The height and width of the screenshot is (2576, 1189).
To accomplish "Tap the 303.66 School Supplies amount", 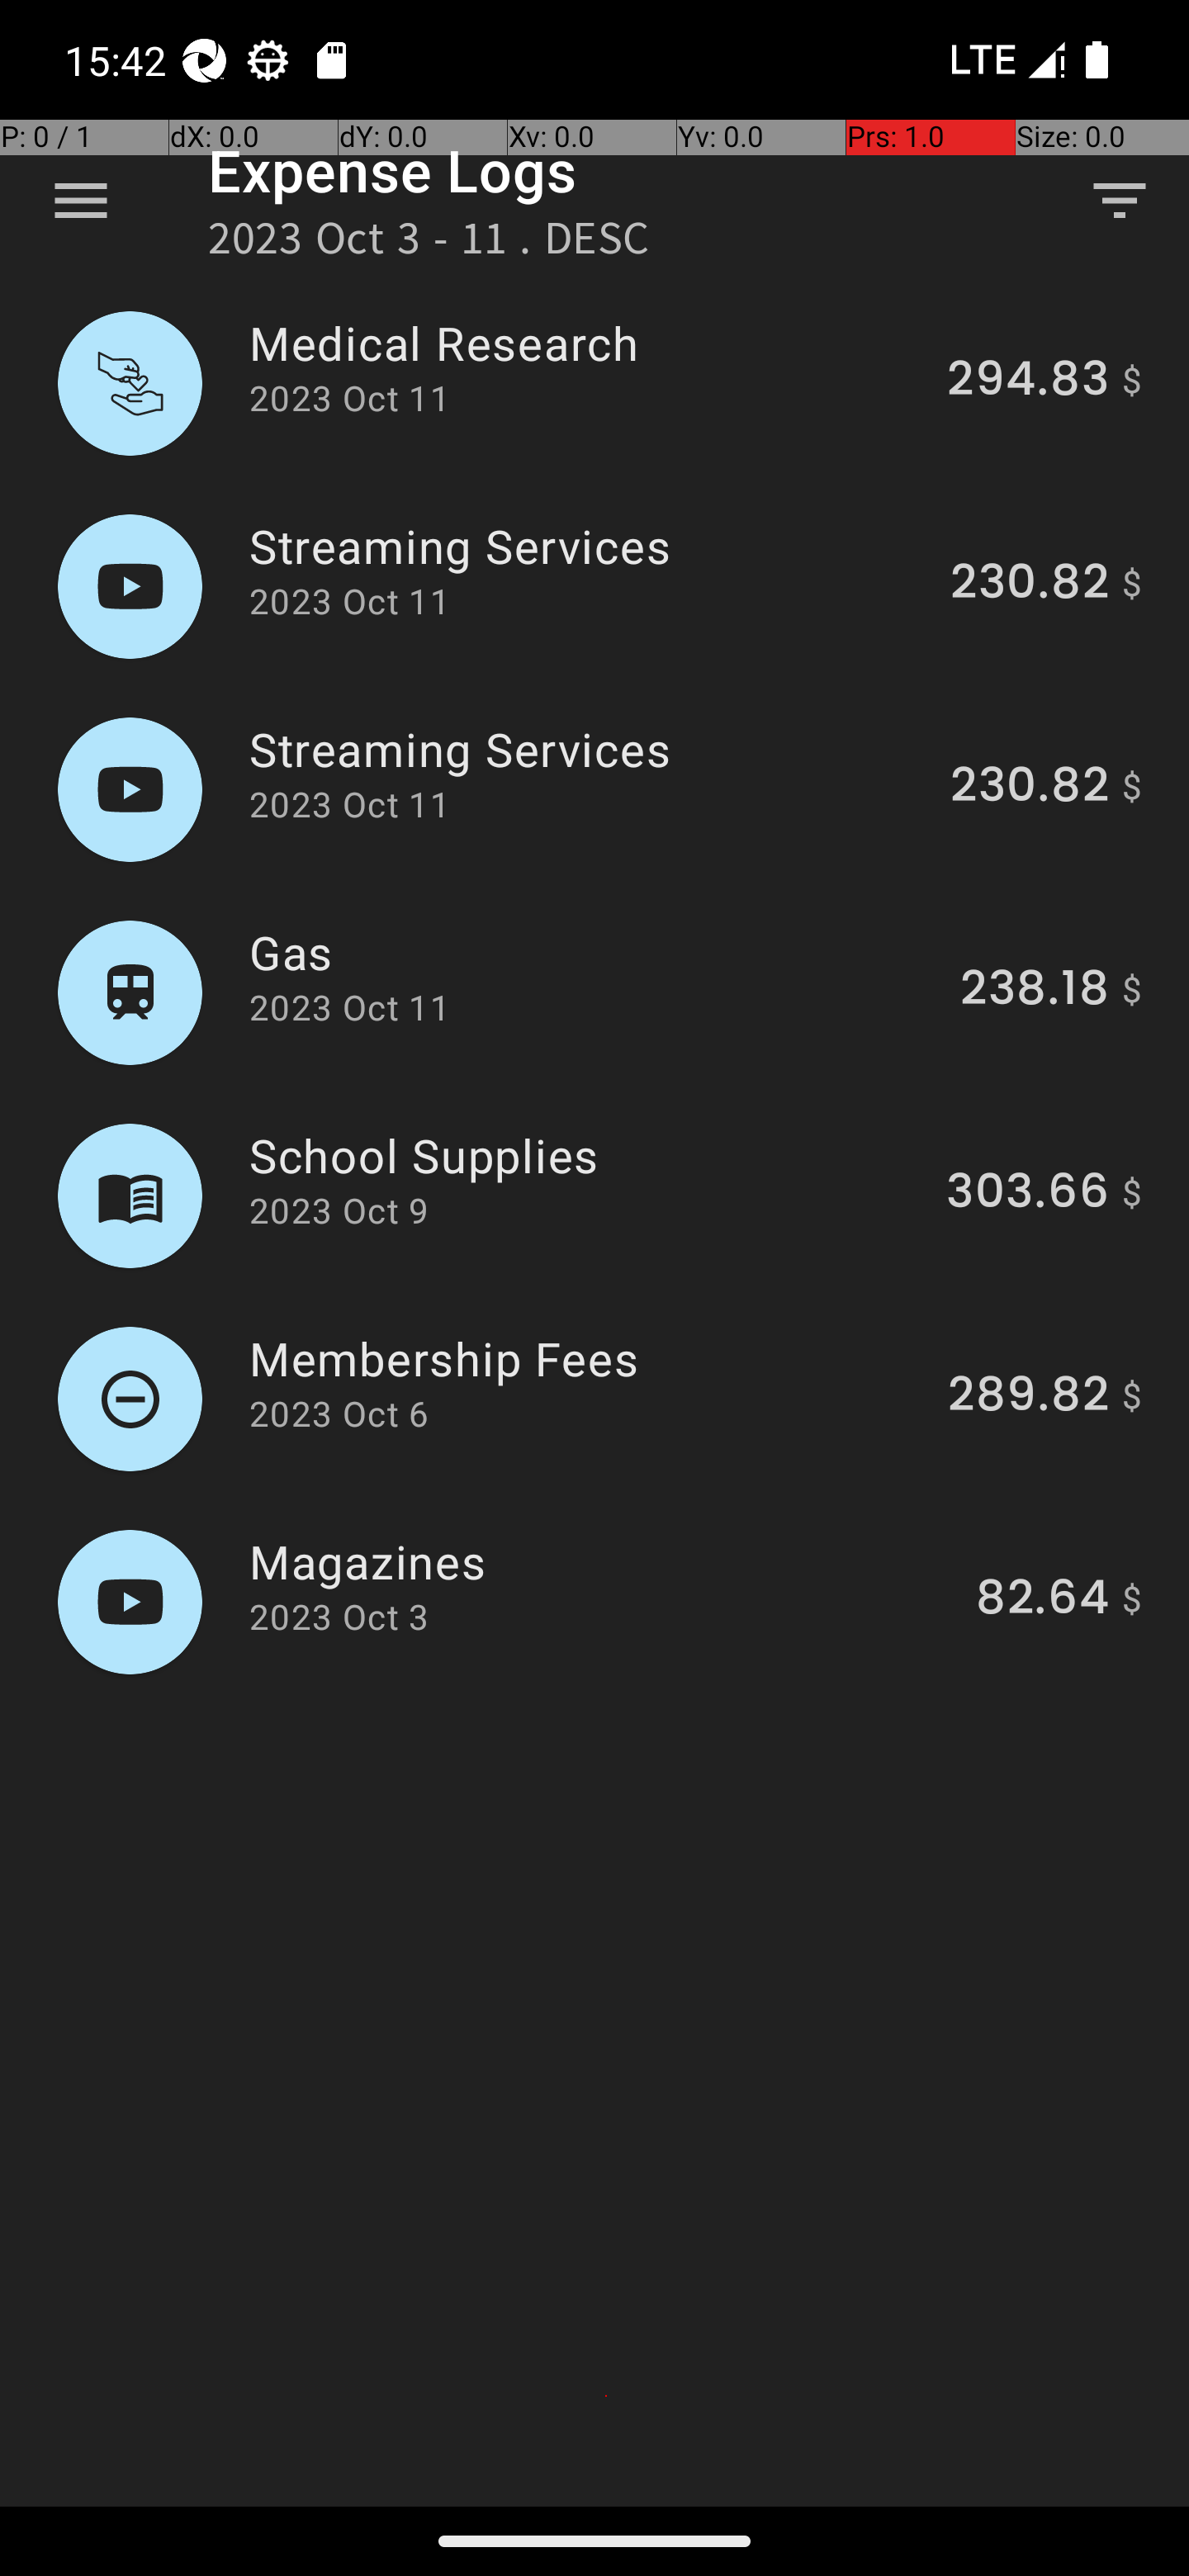I will point(1027,1190).
